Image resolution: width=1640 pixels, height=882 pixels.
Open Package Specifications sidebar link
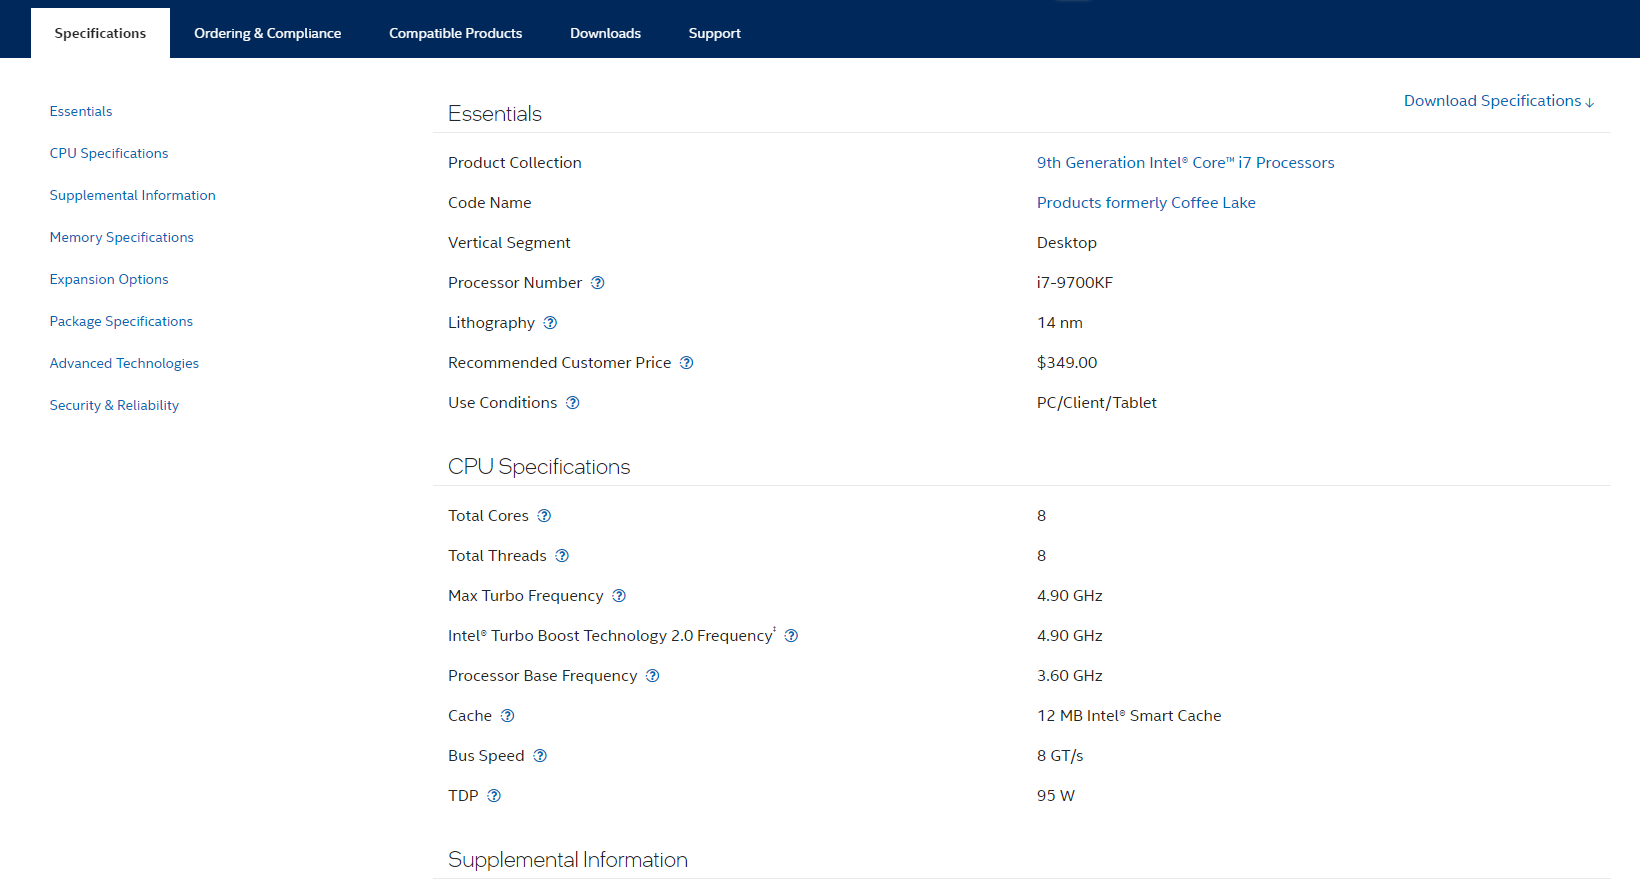pyautogui.click(x=121, y=321)
